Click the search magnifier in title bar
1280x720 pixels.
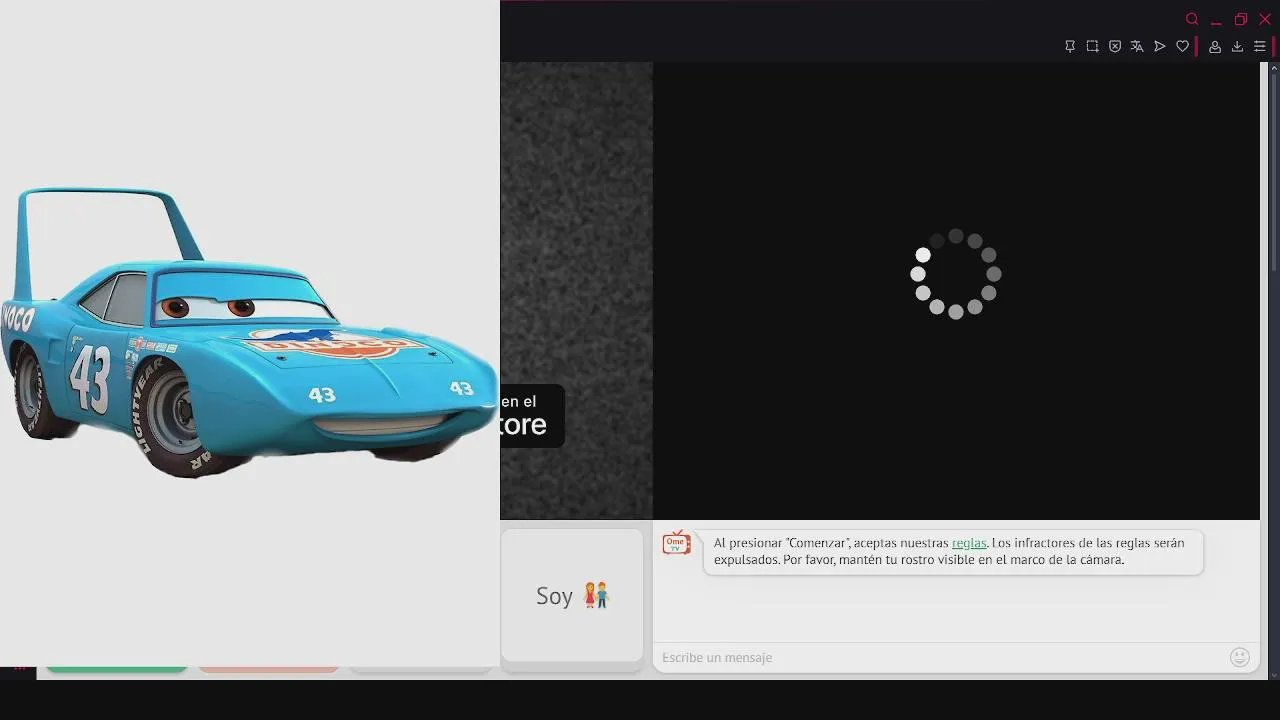pyautogui.click(x=1192, y=19)
